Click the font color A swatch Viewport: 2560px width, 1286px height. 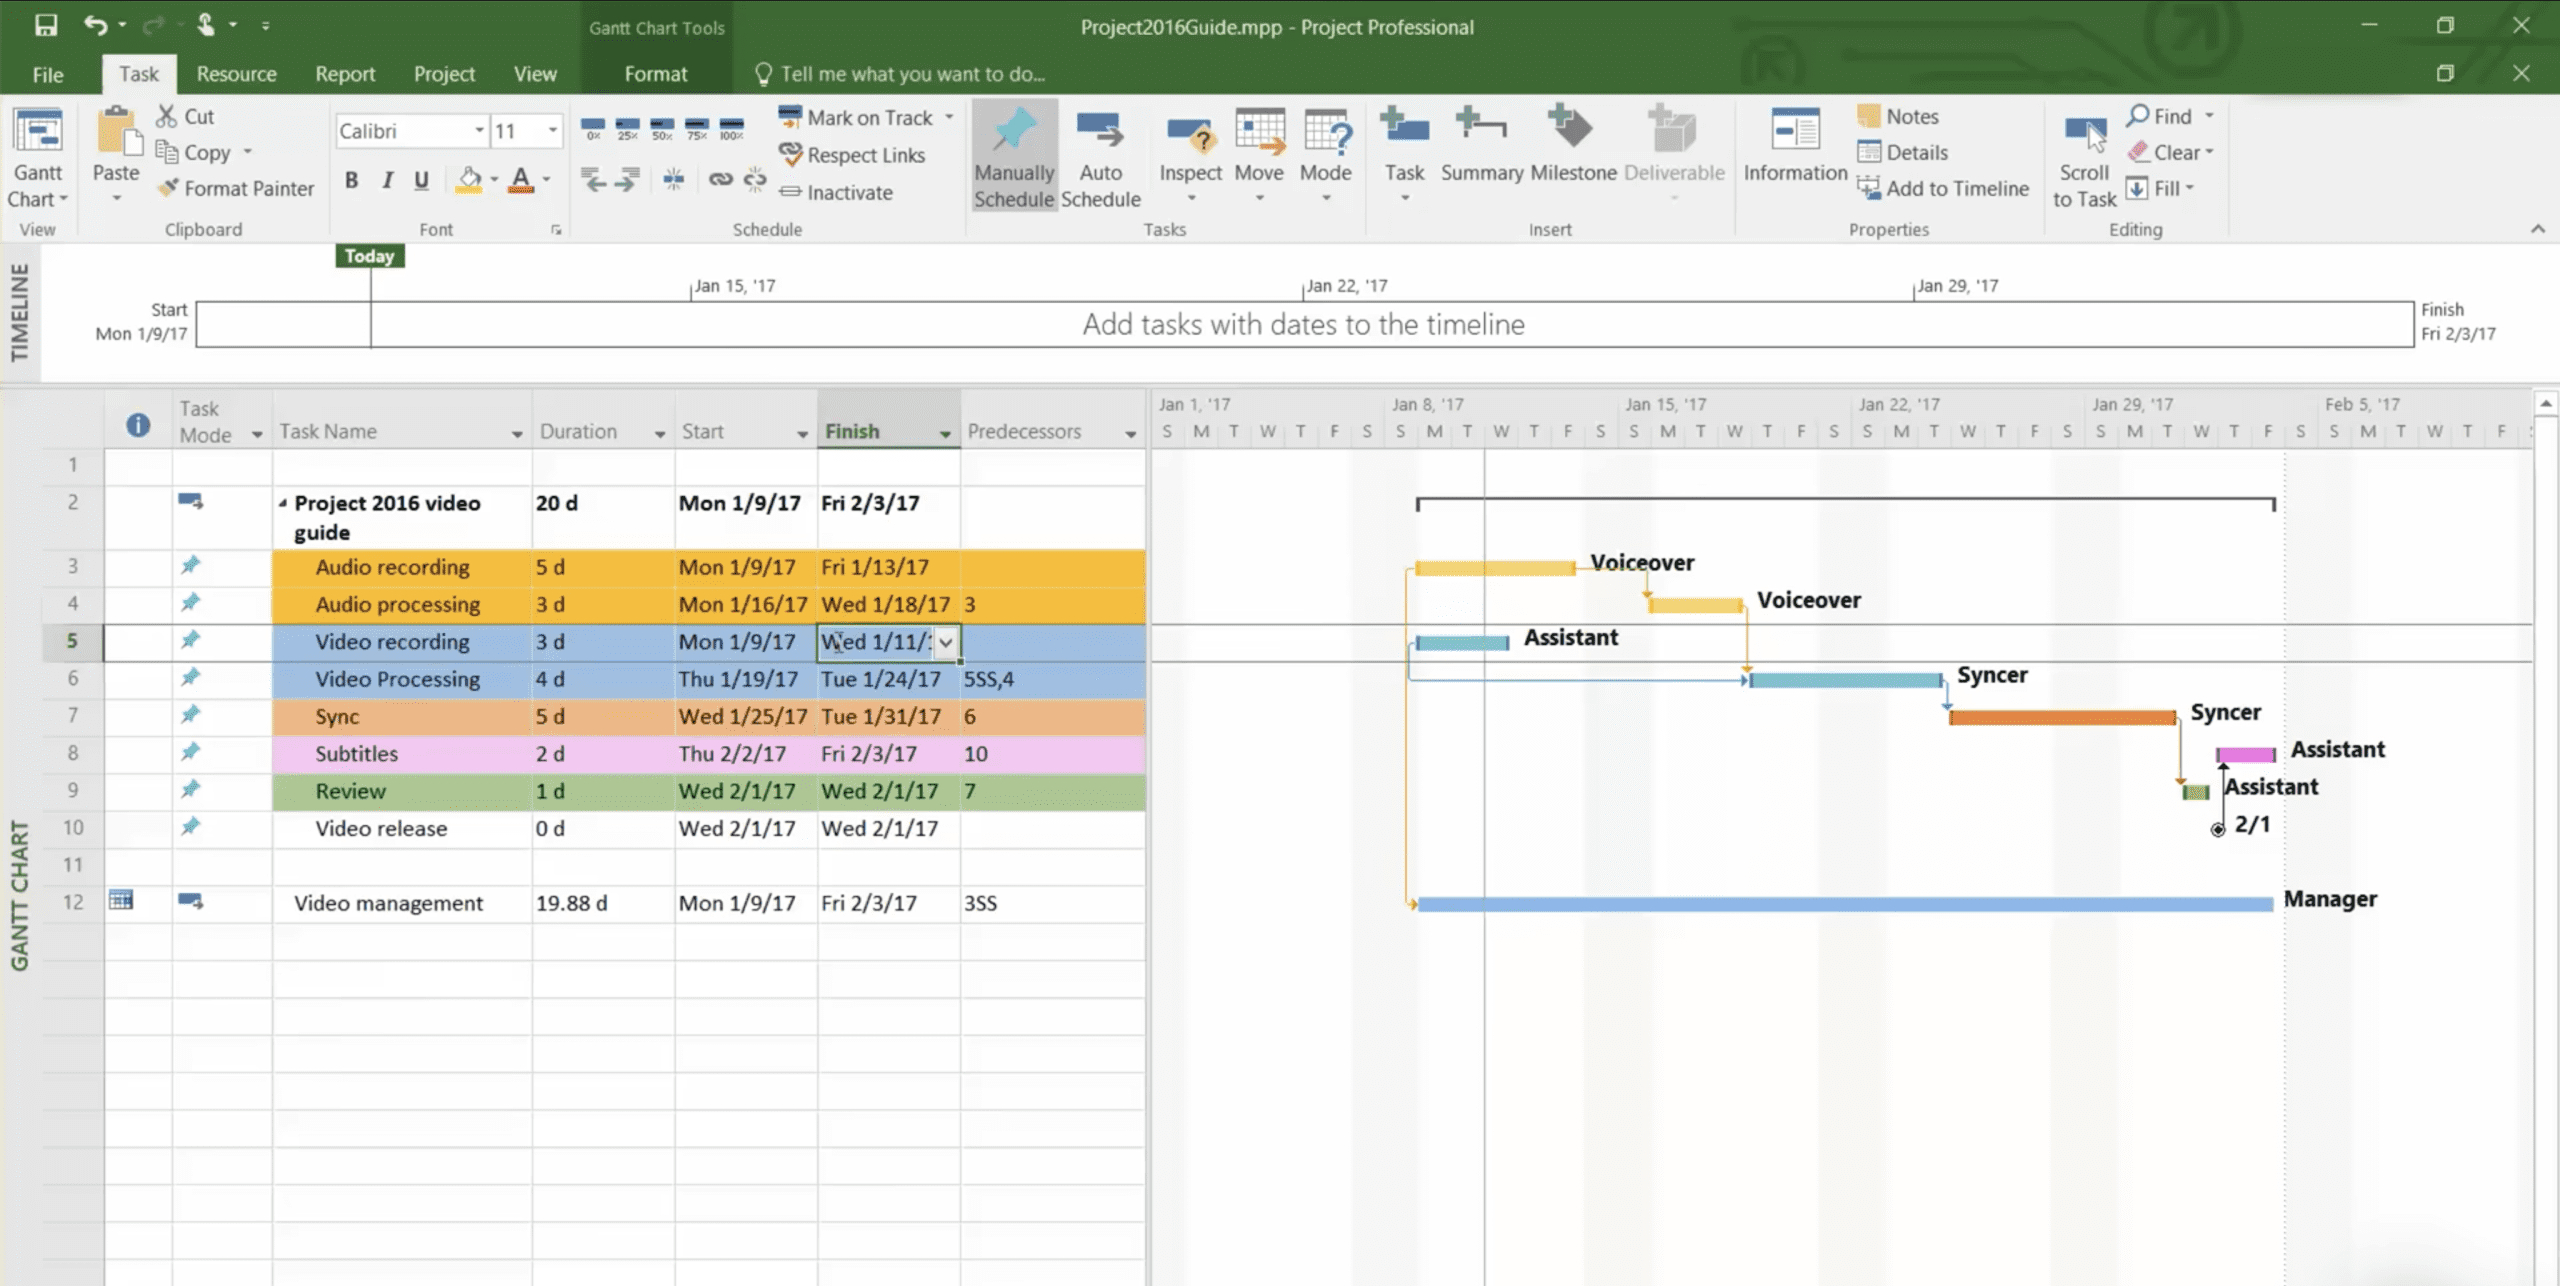tap(520, 180)
